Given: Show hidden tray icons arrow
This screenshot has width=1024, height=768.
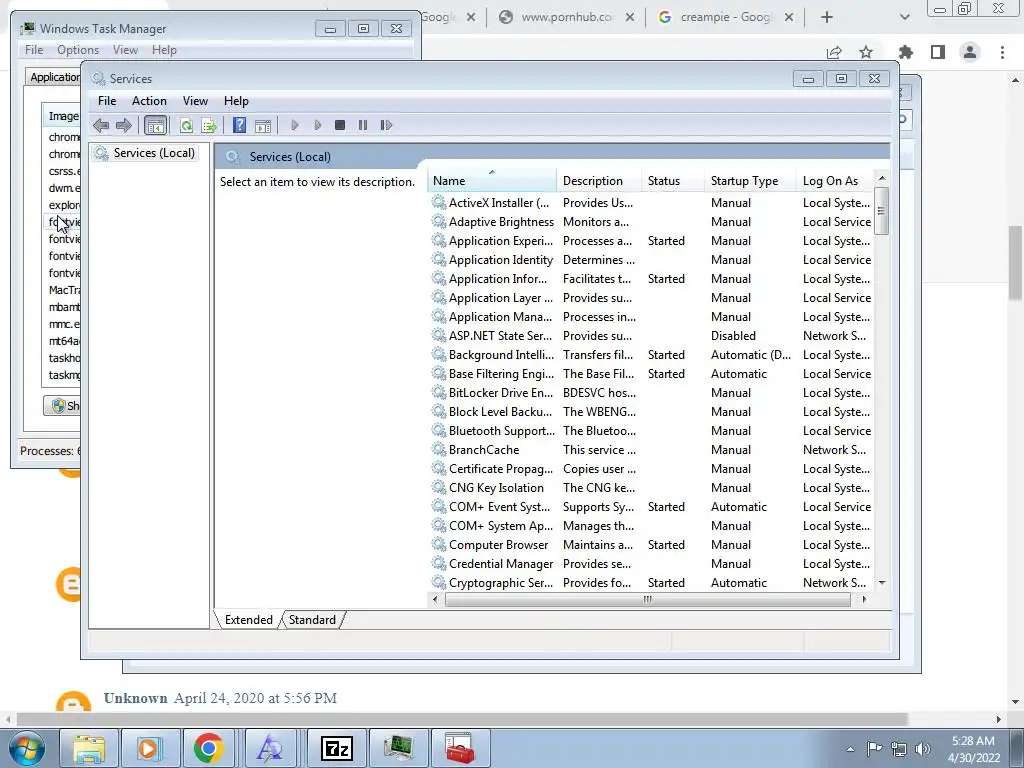Looking at the screenshot, I should point(850,749).
